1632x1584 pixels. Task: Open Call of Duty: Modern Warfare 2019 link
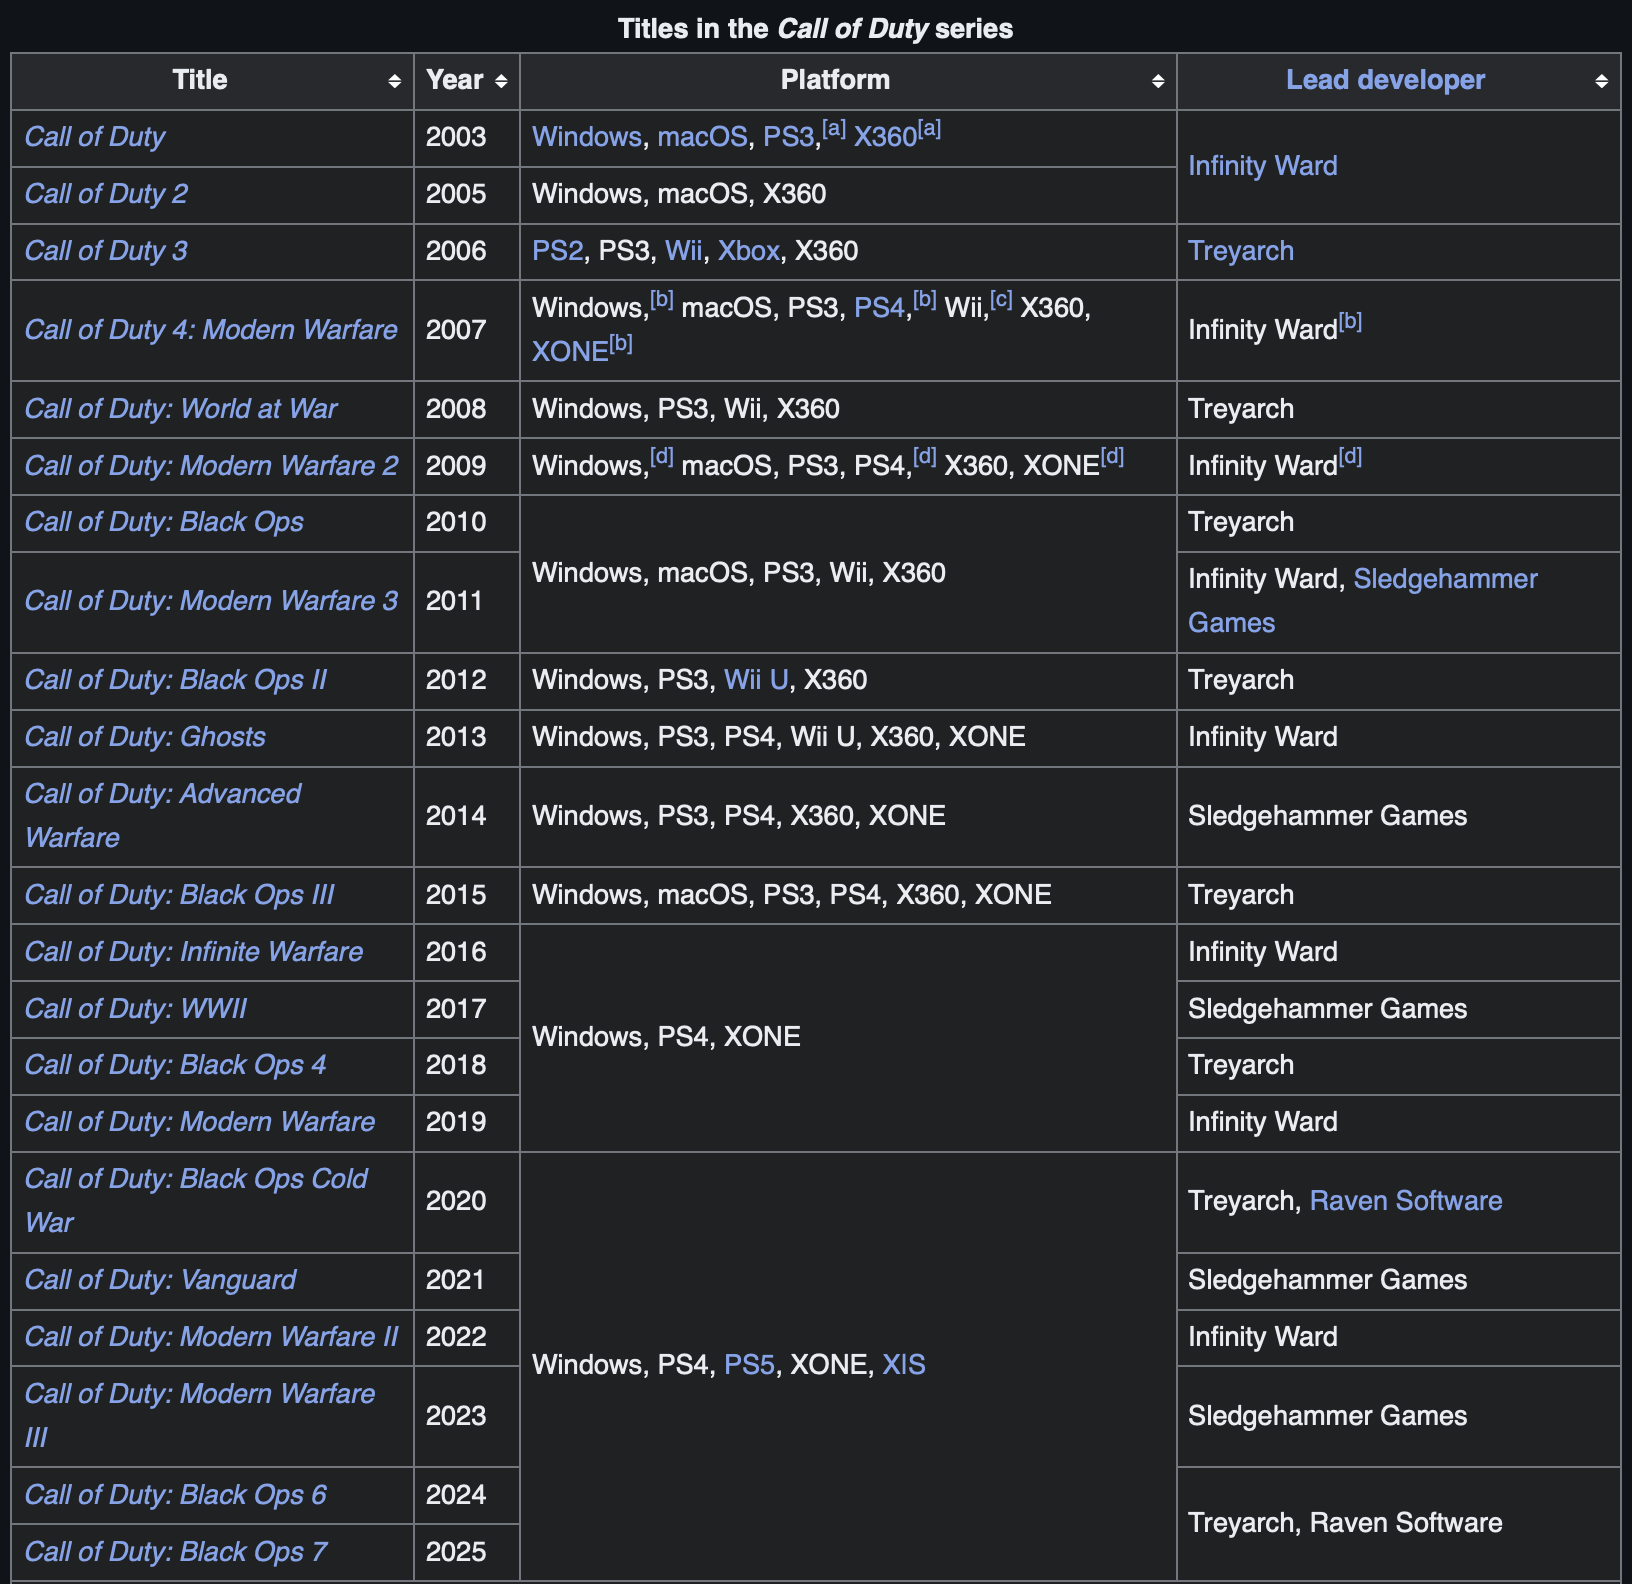coord(200,1122)
